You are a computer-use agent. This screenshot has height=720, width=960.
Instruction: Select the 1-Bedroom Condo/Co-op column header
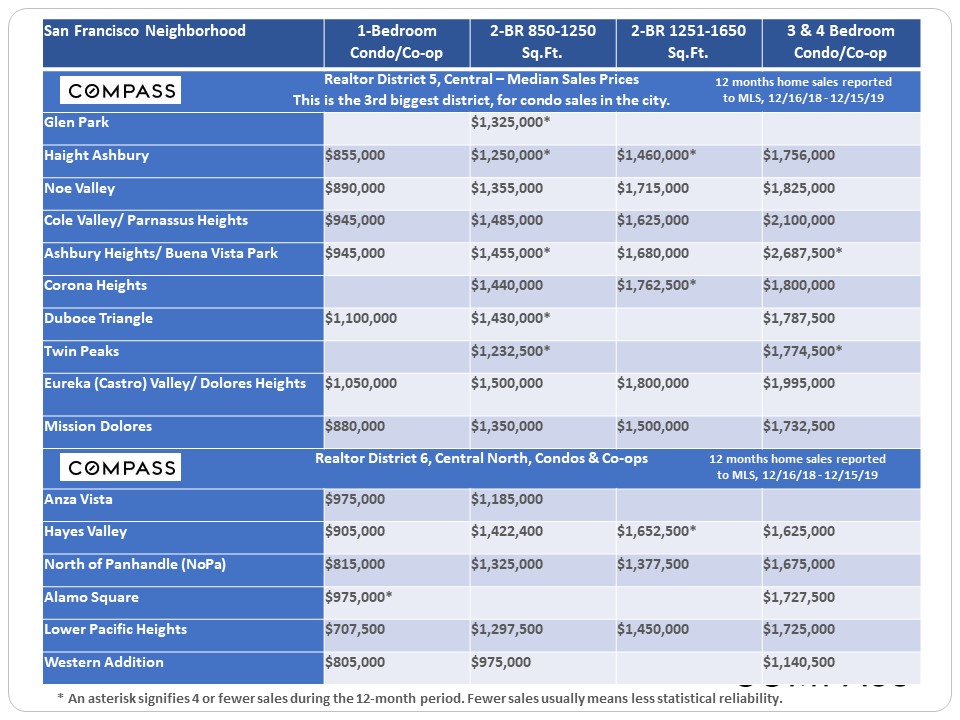396,41
